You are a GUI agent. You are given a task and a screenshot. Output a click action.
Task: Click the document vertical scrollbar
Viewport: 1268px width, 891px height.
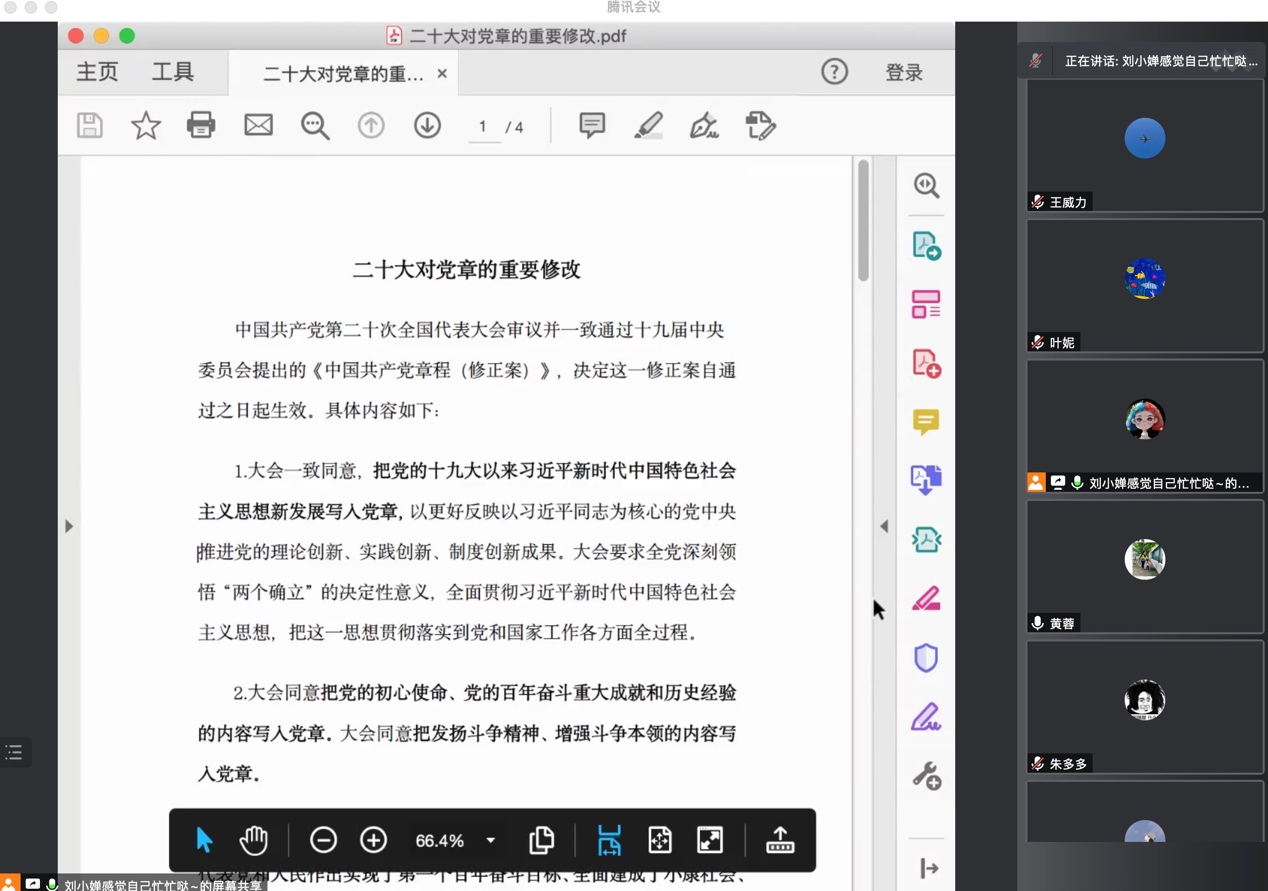tap(863, 222)
